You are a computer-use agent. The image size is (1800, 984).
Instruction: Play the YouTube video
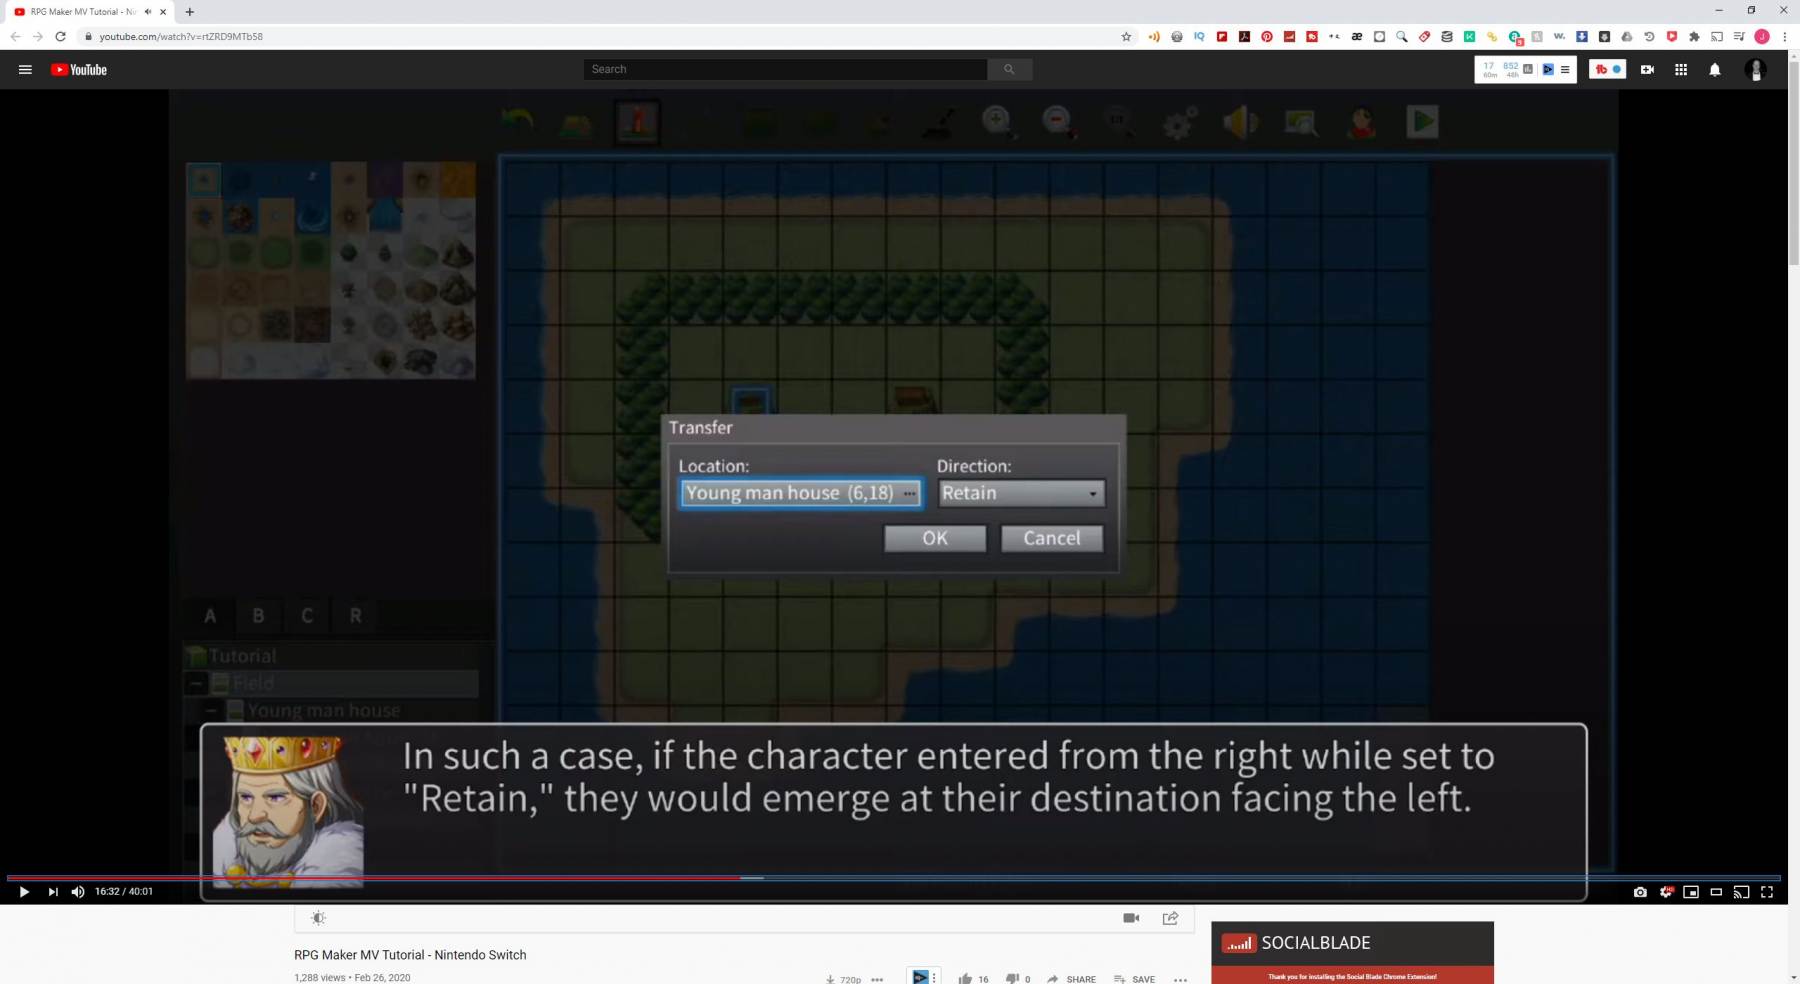tap(24, 892)
